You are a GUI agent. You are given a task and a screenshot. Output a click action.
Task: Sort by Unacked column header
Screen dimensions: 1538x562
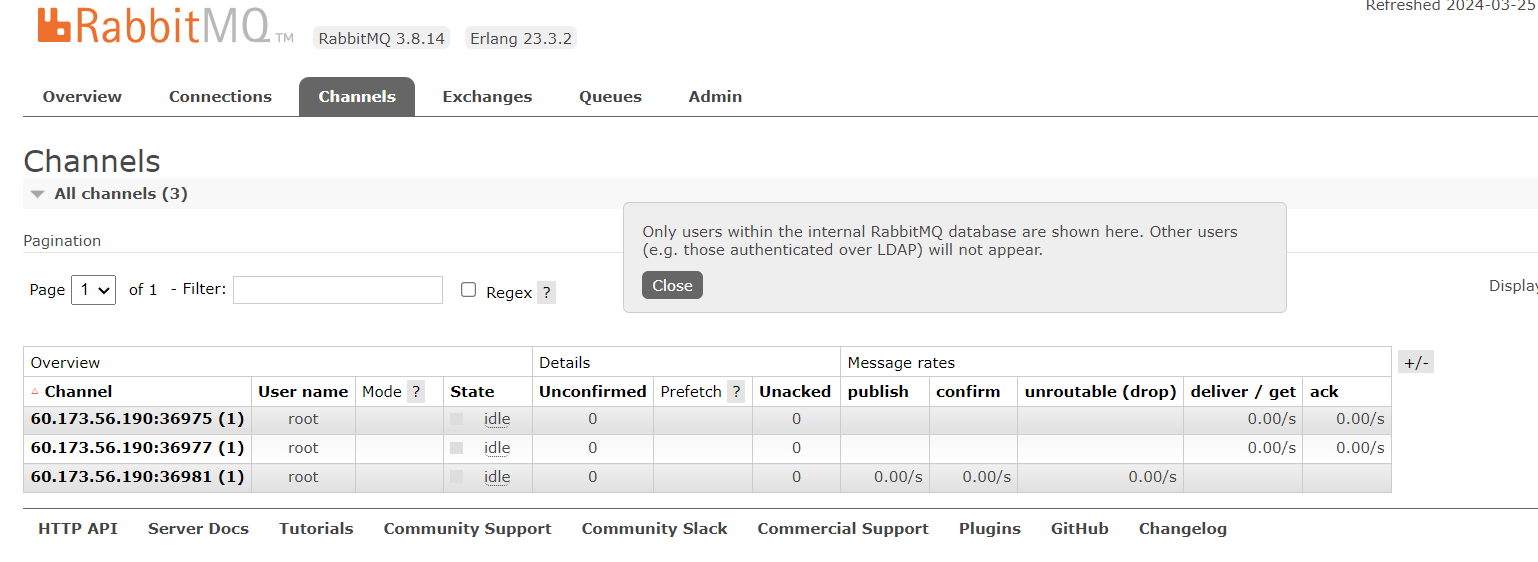[x=795, y=392]
